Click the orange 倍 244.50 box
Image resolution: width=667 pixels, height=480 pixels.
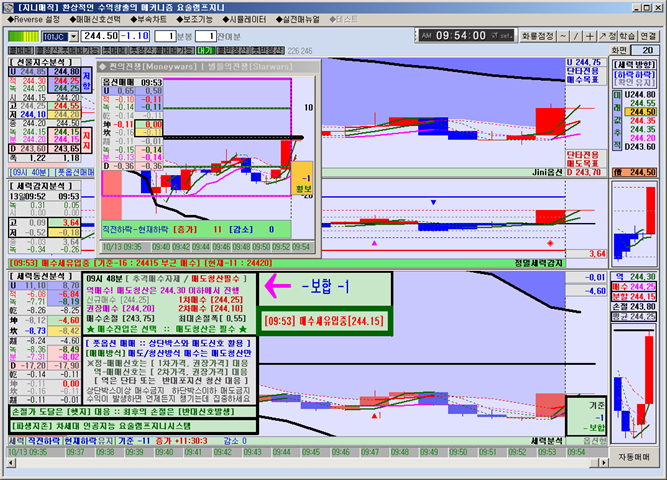[634, 172]
